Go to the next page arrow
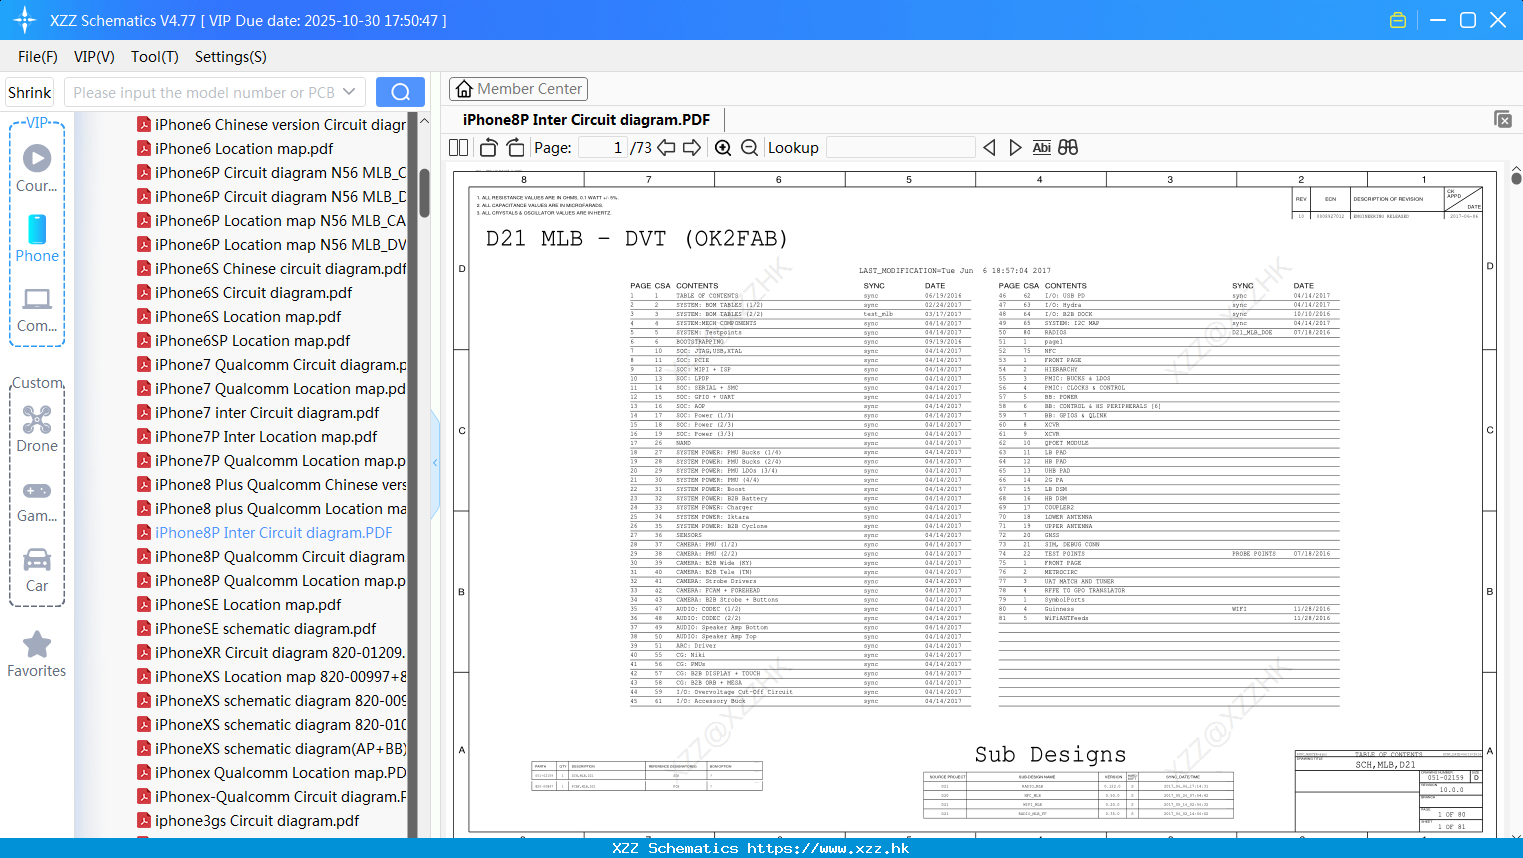This screenshot has width=1523, height=858. [692, 148]
